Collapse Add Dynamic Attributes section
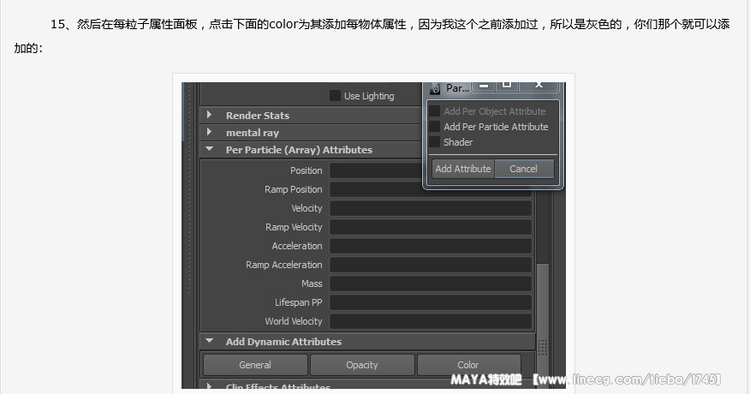 [x=209, y=341]
